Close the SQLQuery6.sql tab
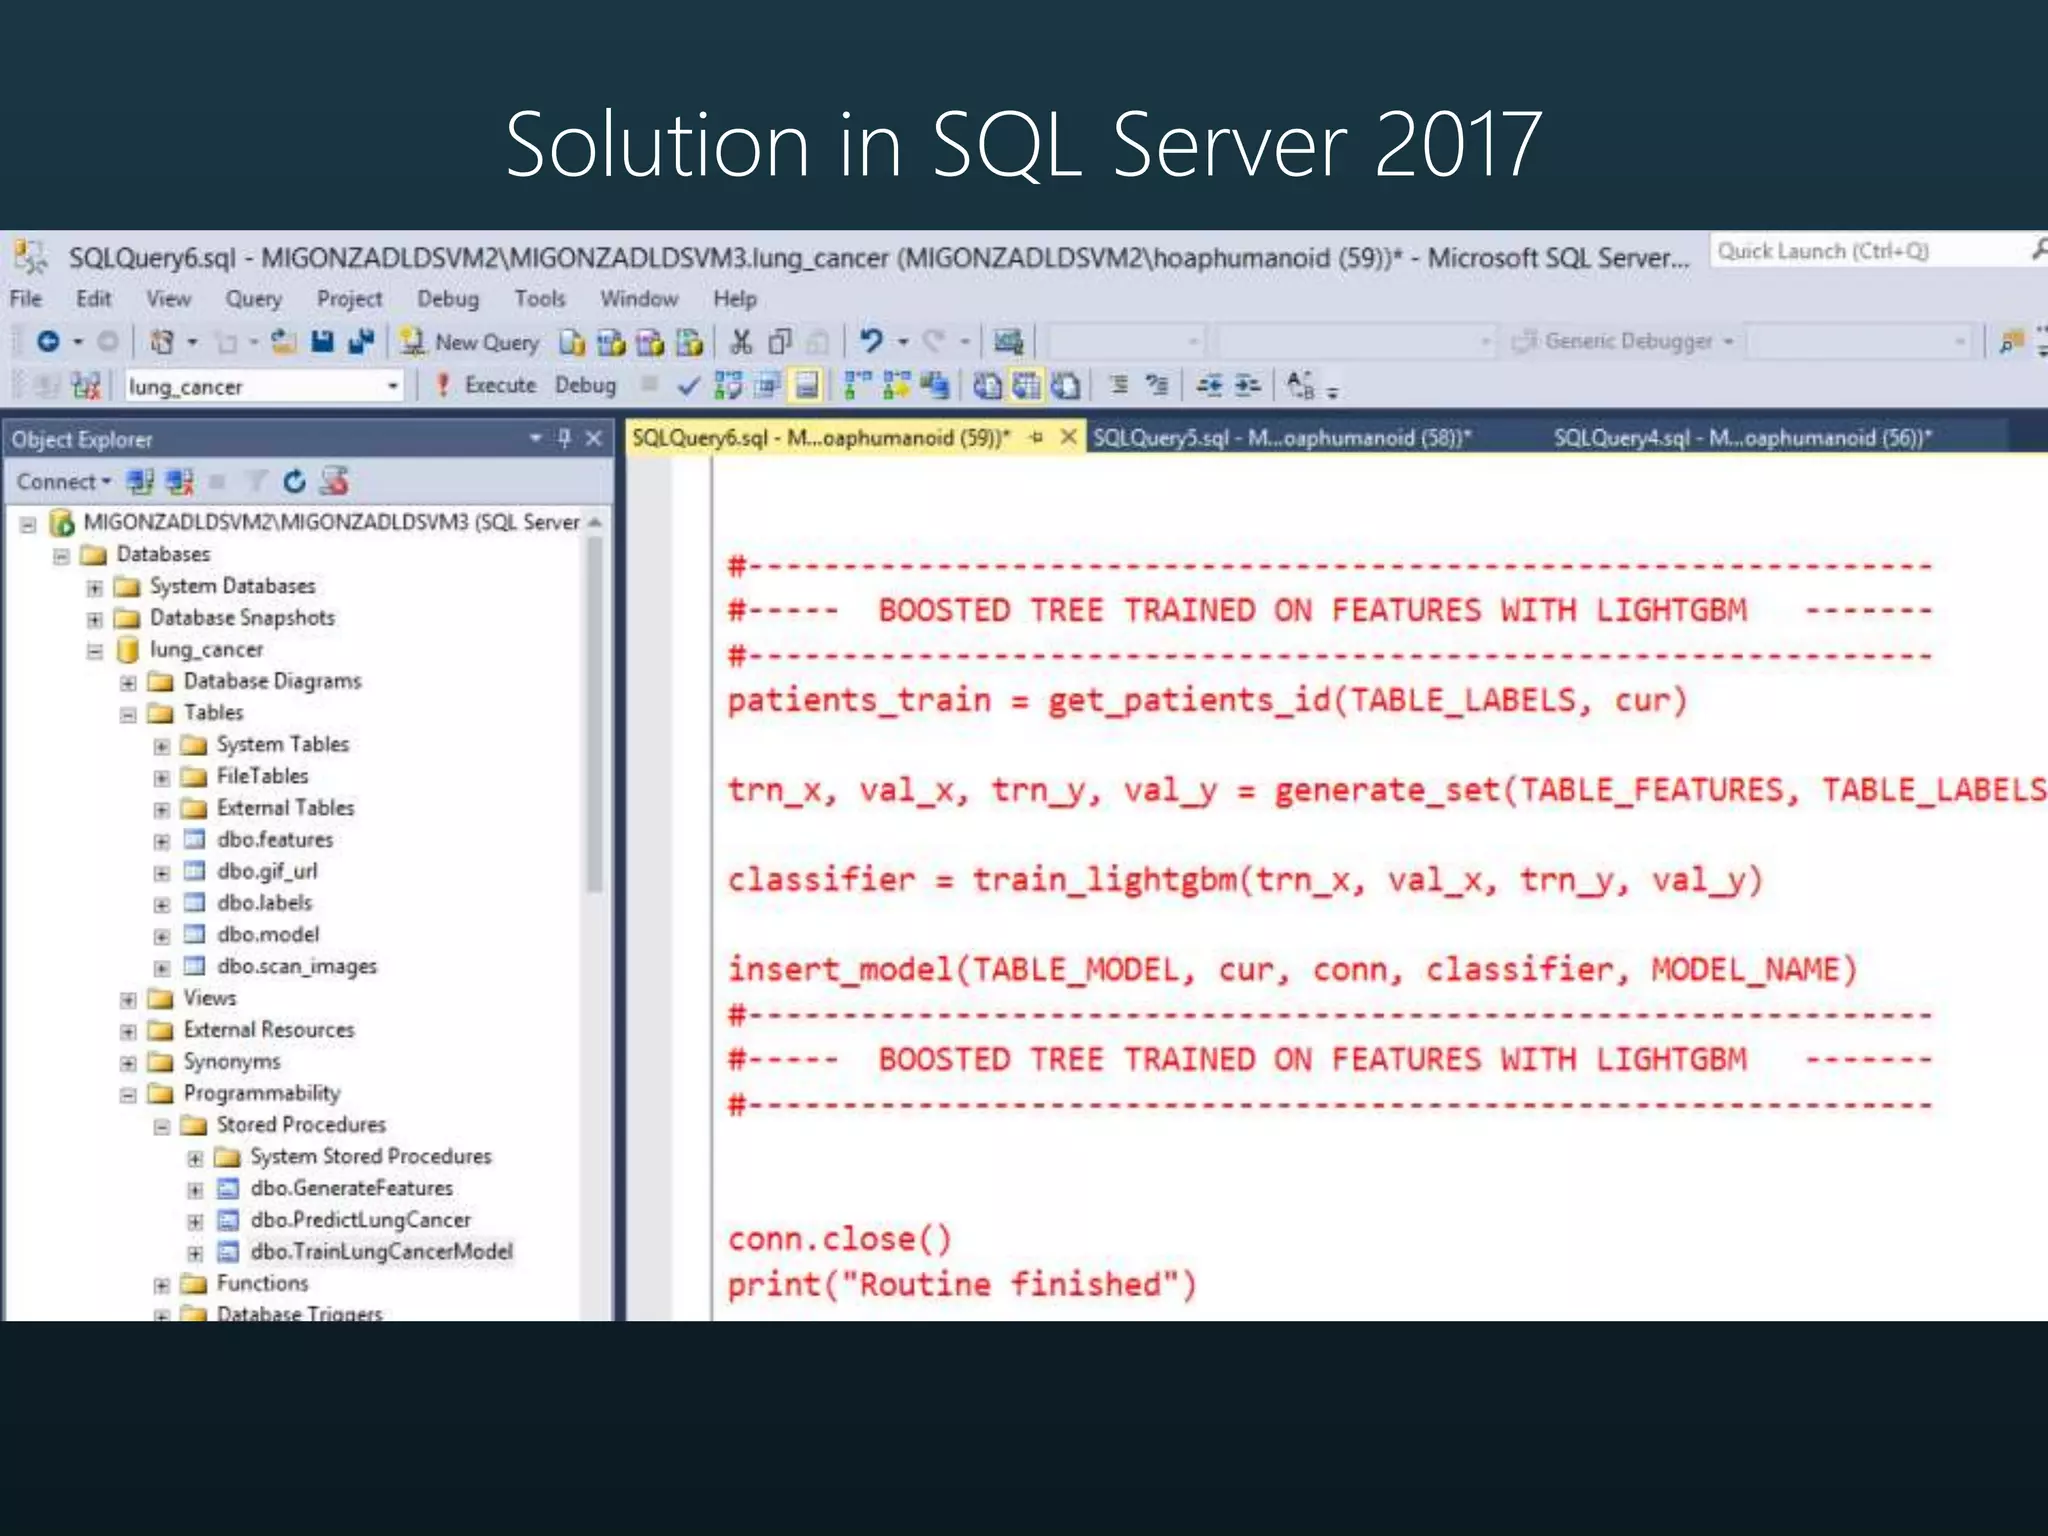 pos(1069,437)
